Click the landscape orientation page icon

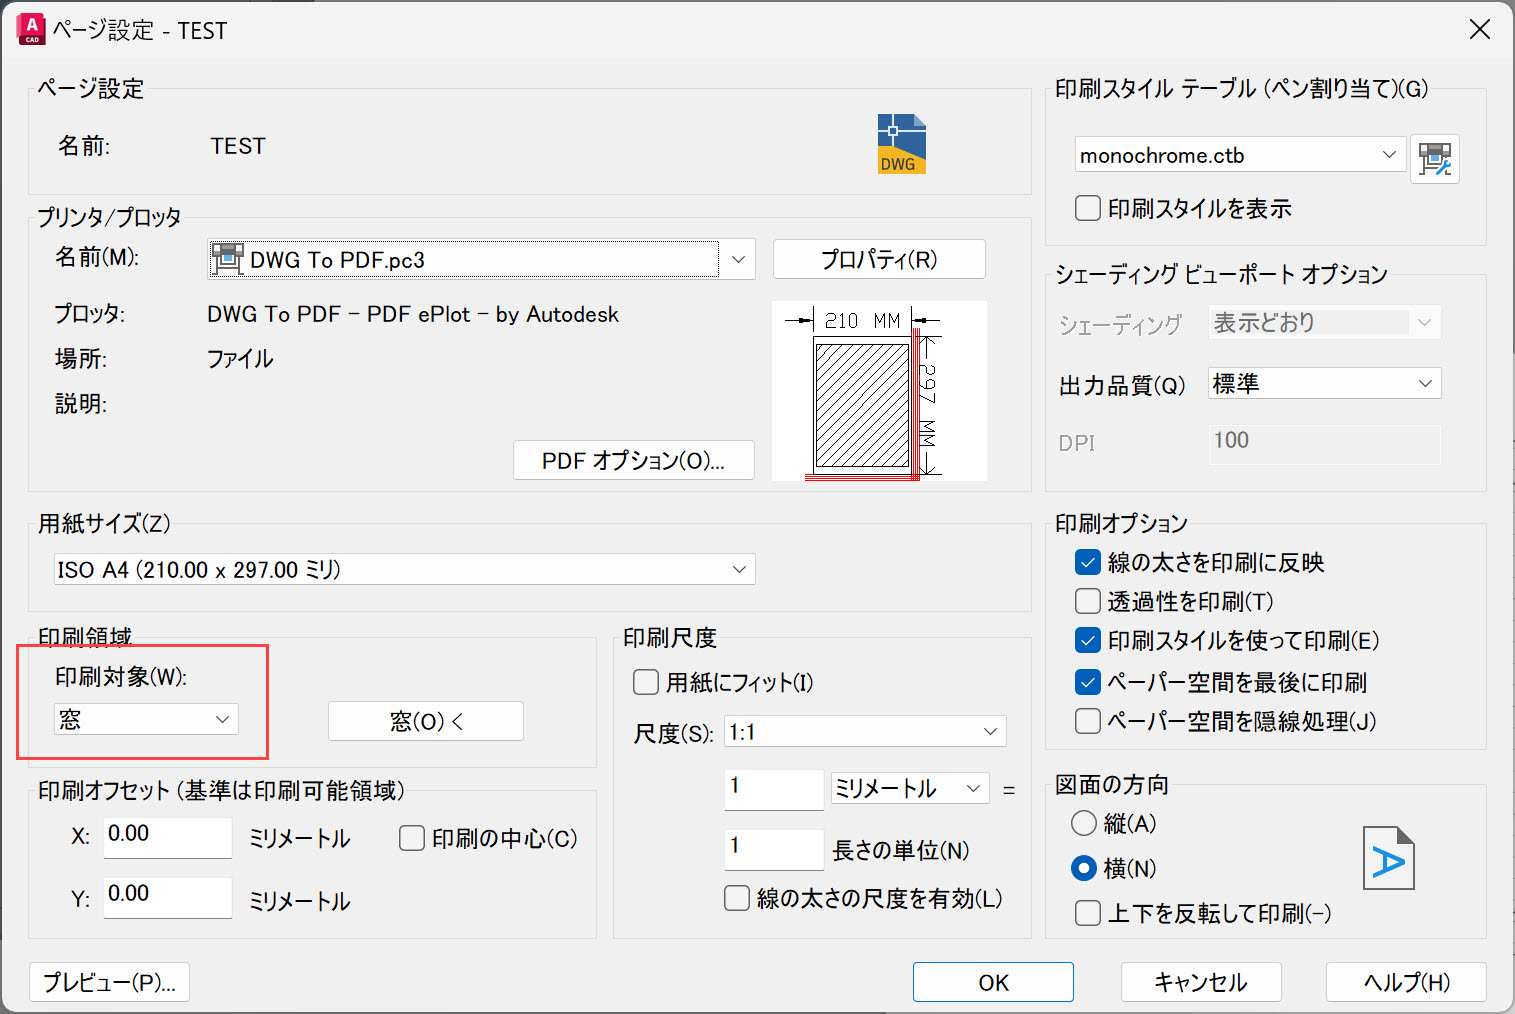tap(1389, 858)
